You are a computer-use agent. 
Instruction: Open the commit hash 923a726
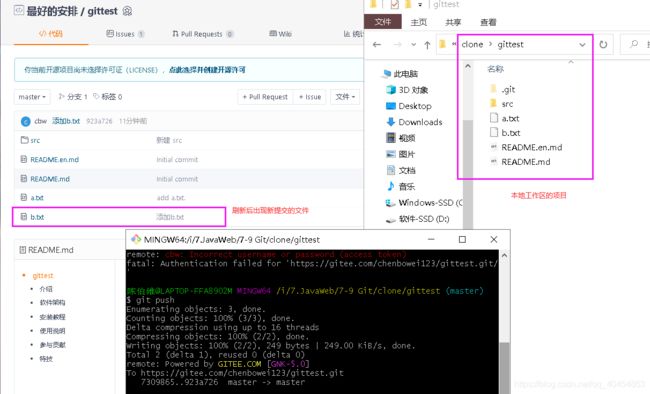point(99,121)
